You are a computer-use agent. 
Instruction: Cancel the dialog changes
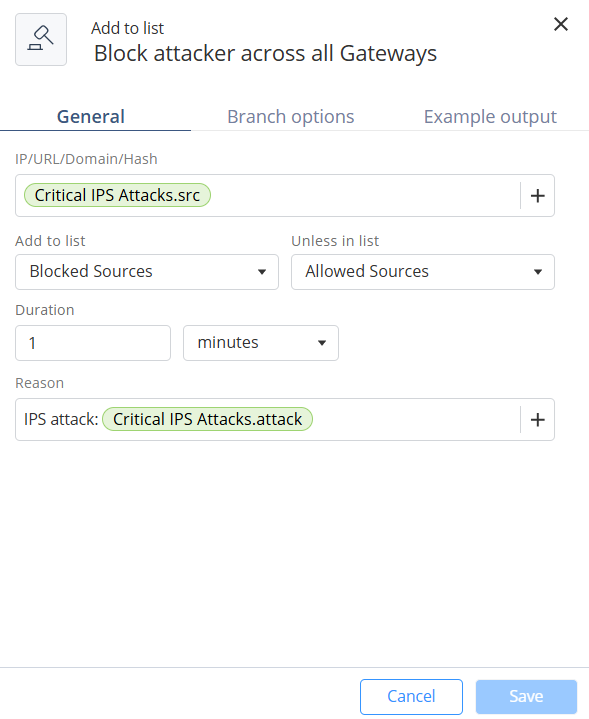click(x=411, y=697)
